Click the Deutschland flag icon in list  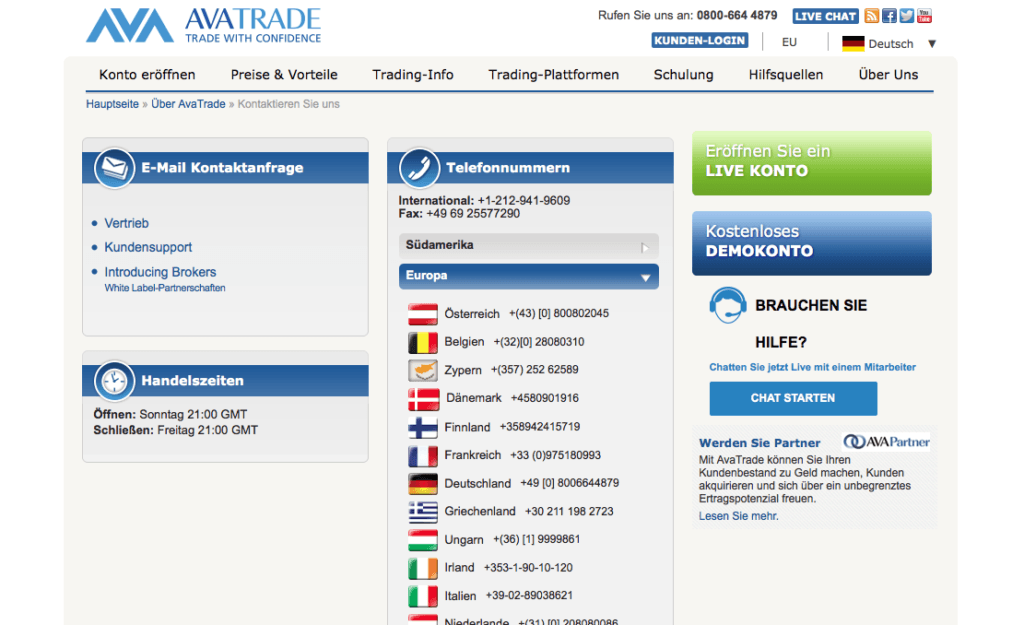423,483
